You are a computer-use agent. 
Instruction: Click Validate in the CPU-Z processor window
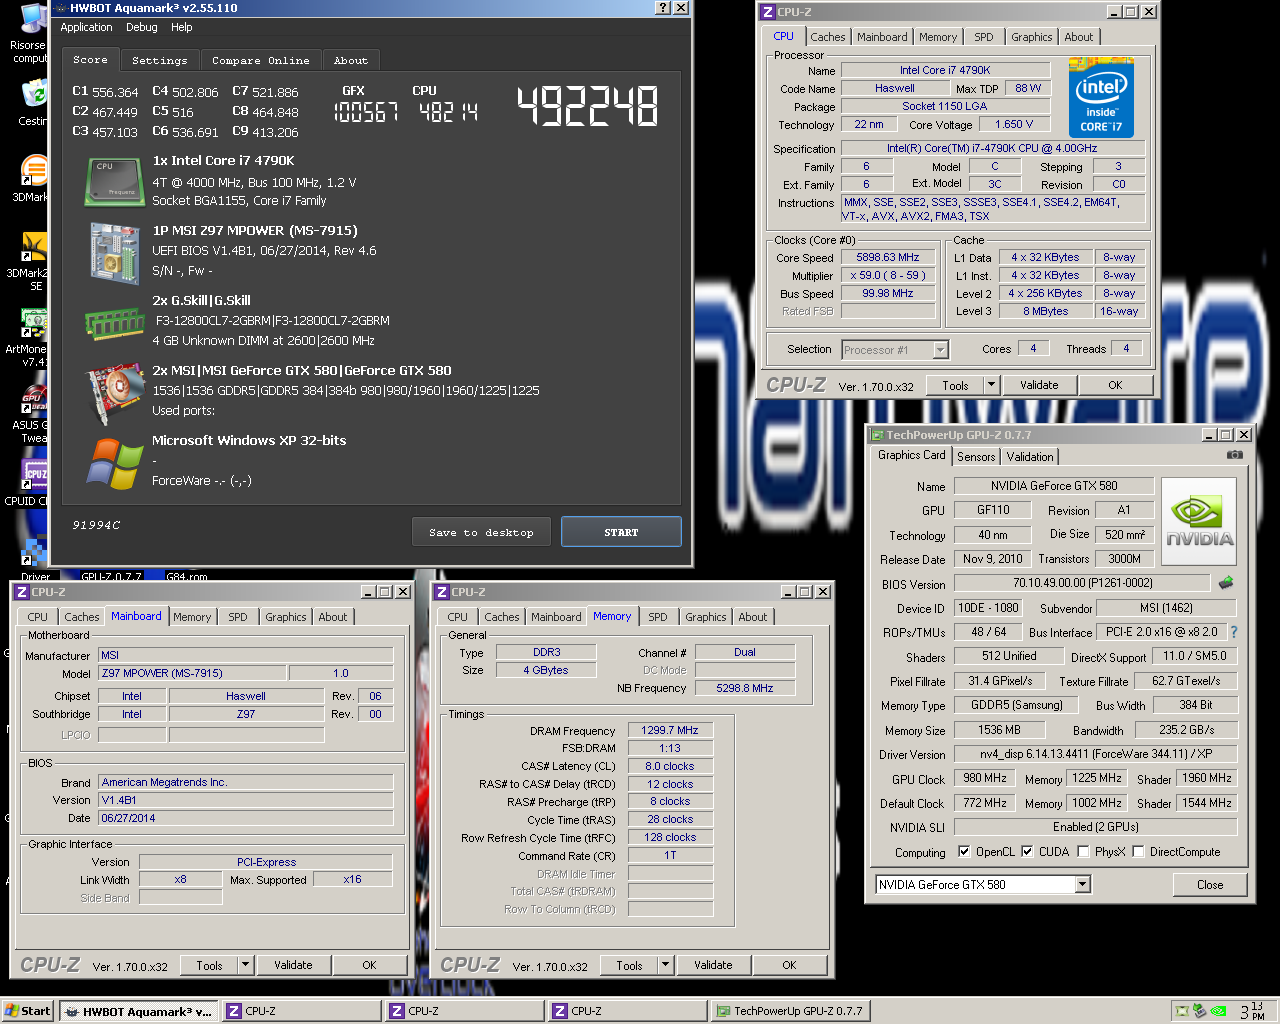[x=1039, y=385]
